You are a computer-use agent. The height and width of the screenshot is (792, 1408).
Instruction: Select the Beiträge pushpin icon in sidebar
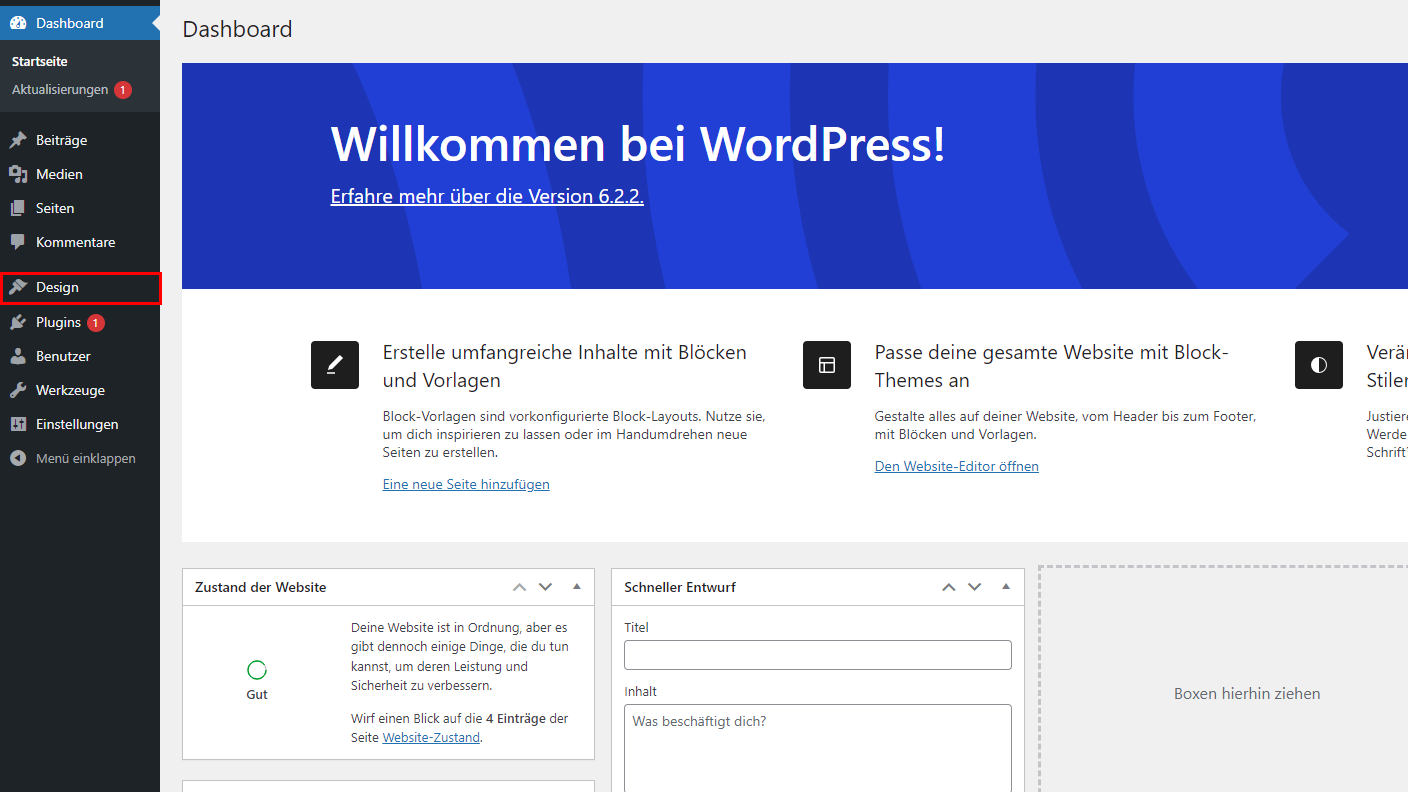tap(17, 139)
